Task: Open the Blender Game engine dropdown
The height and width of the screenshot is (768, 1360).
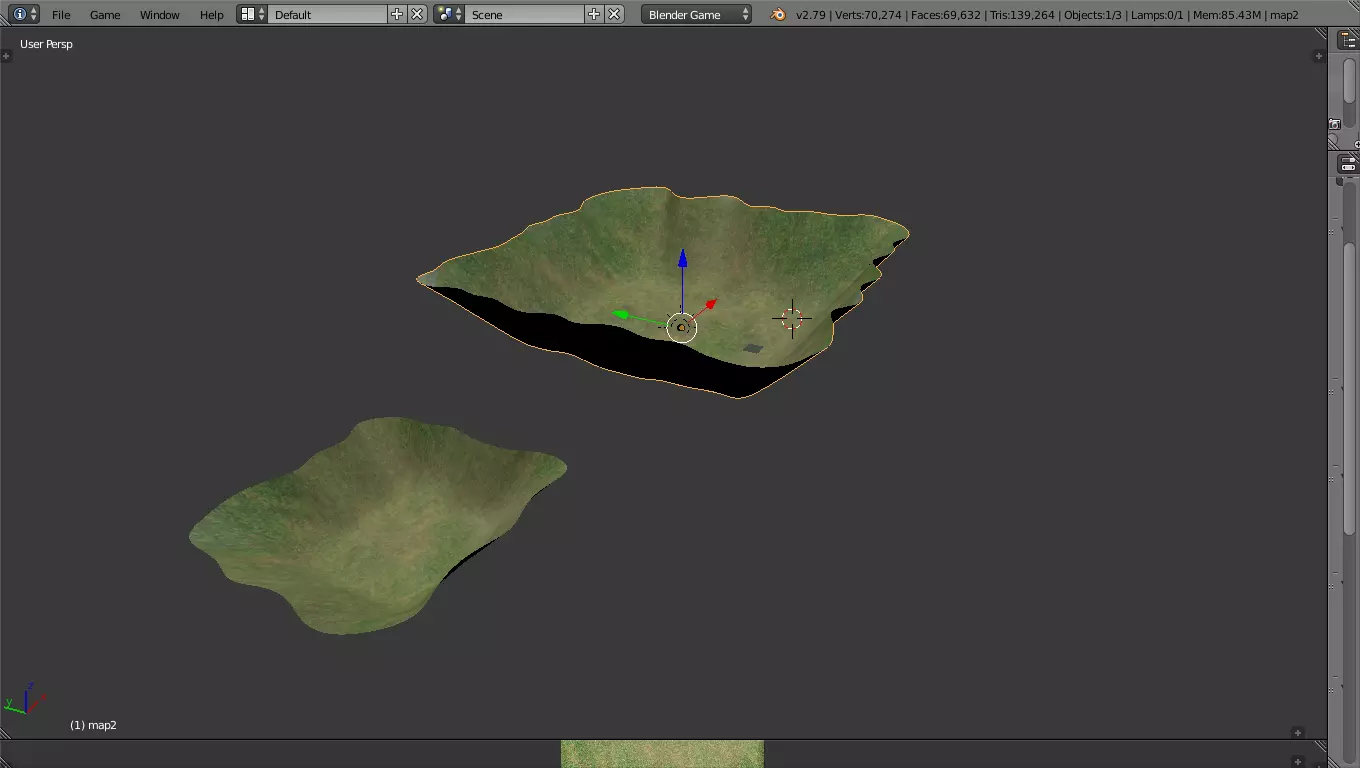Action: pos(696,14)
